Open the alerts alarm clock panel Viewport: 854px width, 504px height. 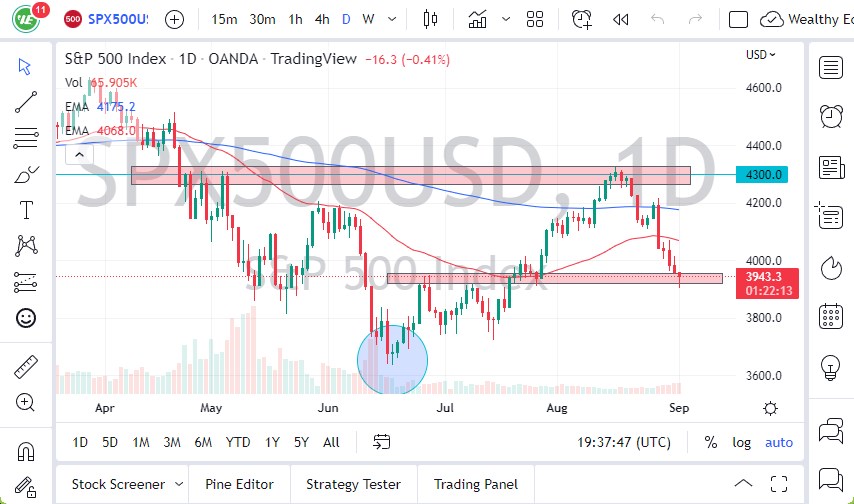(x=830, y=116)
